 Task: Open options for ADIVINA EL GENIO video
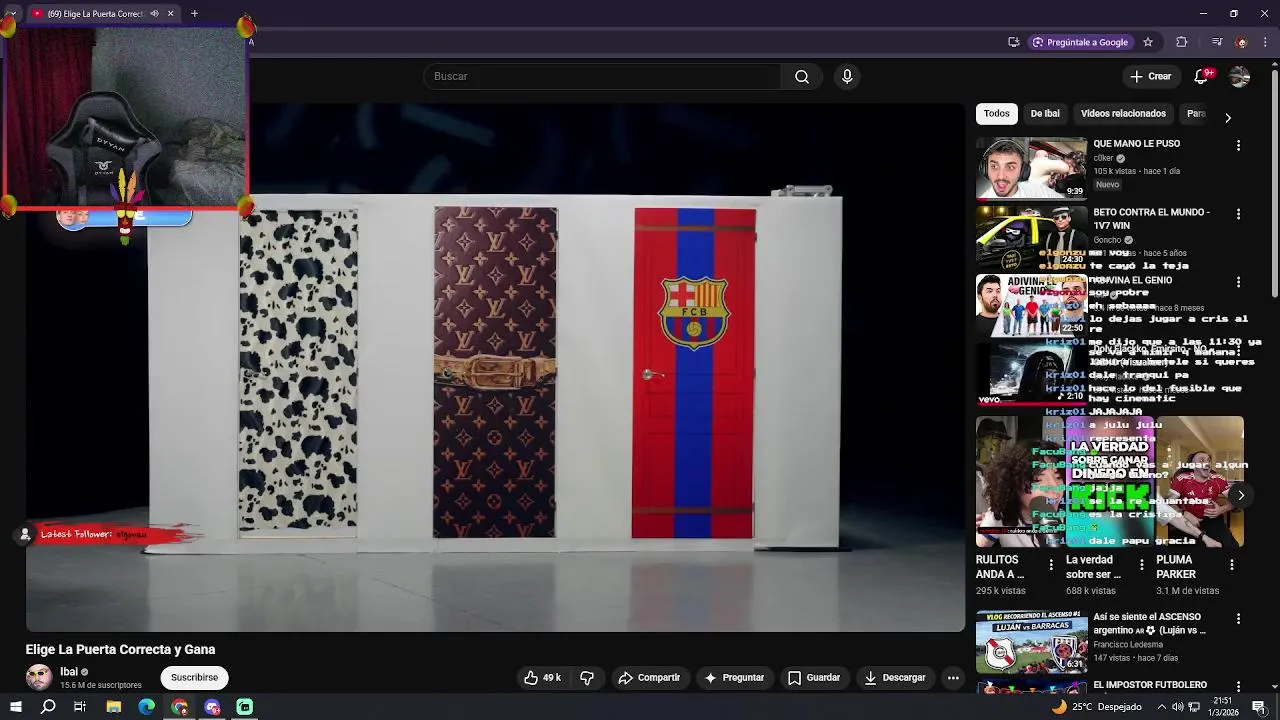1238,282
